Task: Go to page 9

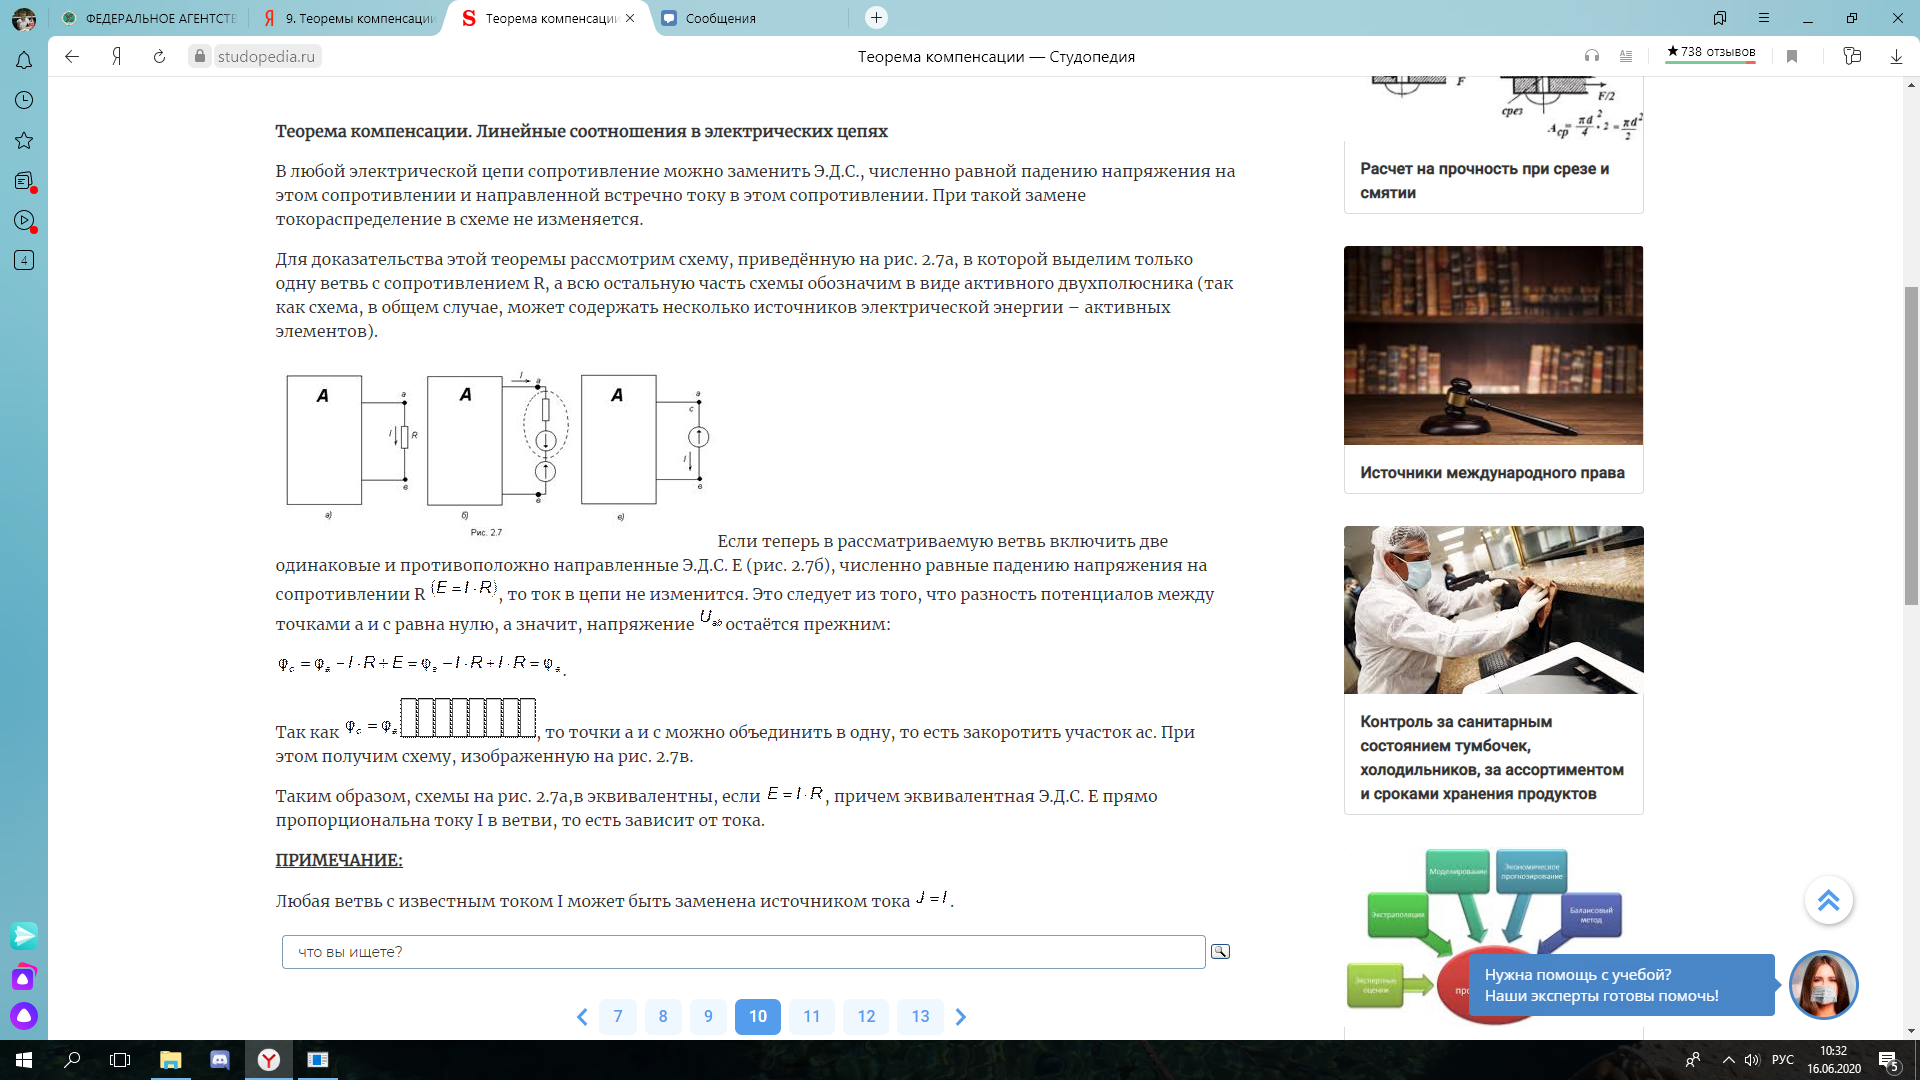Action: (x=708, y=1017)
